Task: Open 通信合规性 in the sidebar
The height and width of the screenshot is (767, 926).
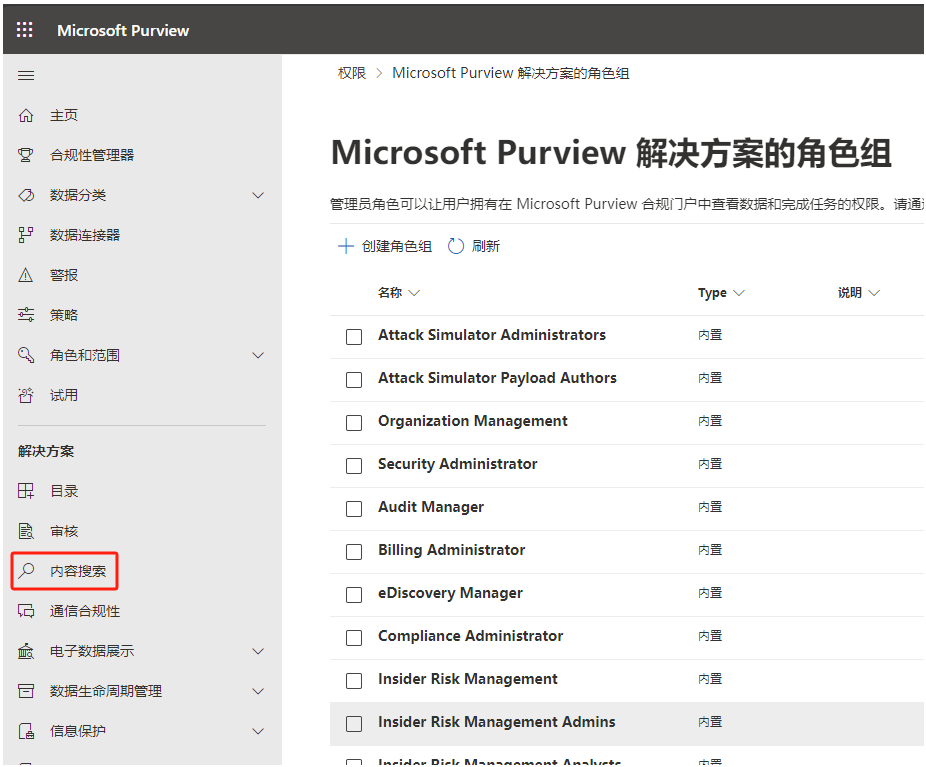Action: [x=85, y=611]
